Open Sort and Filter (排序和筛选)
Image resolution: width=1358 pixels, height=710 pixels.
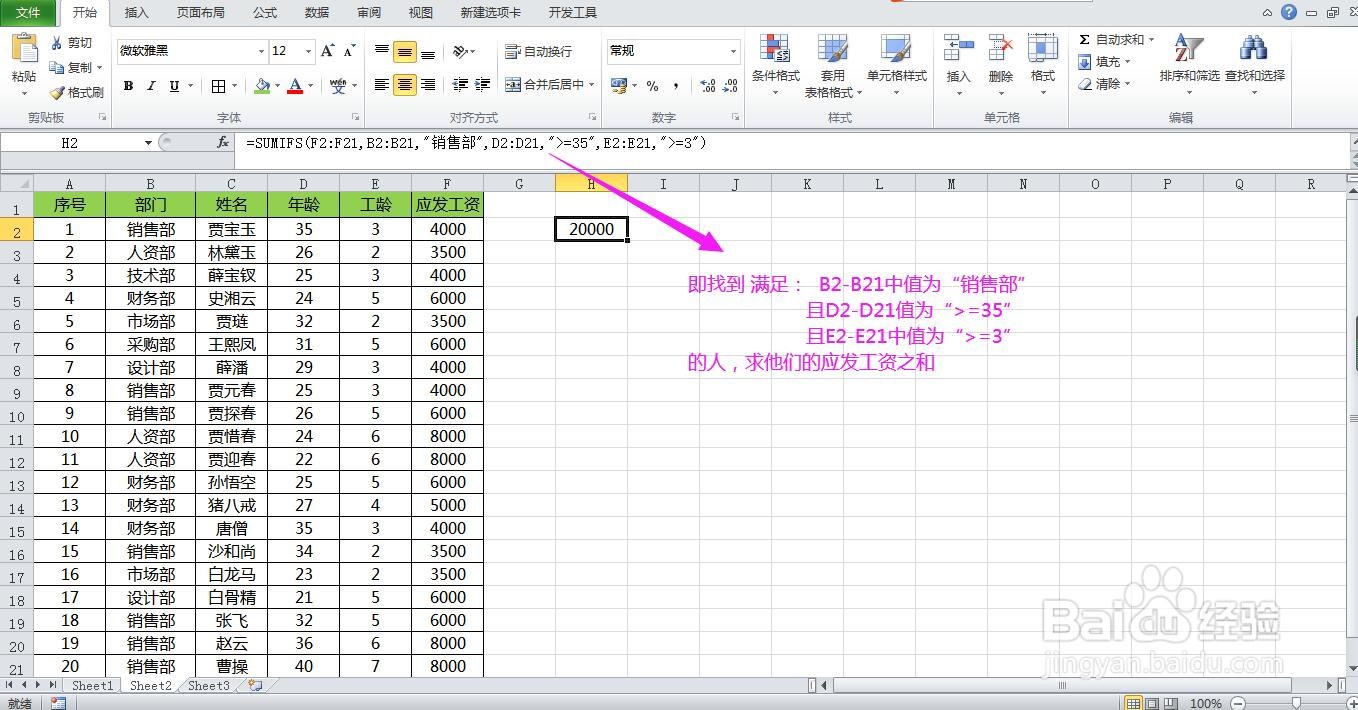point(1189,64)
